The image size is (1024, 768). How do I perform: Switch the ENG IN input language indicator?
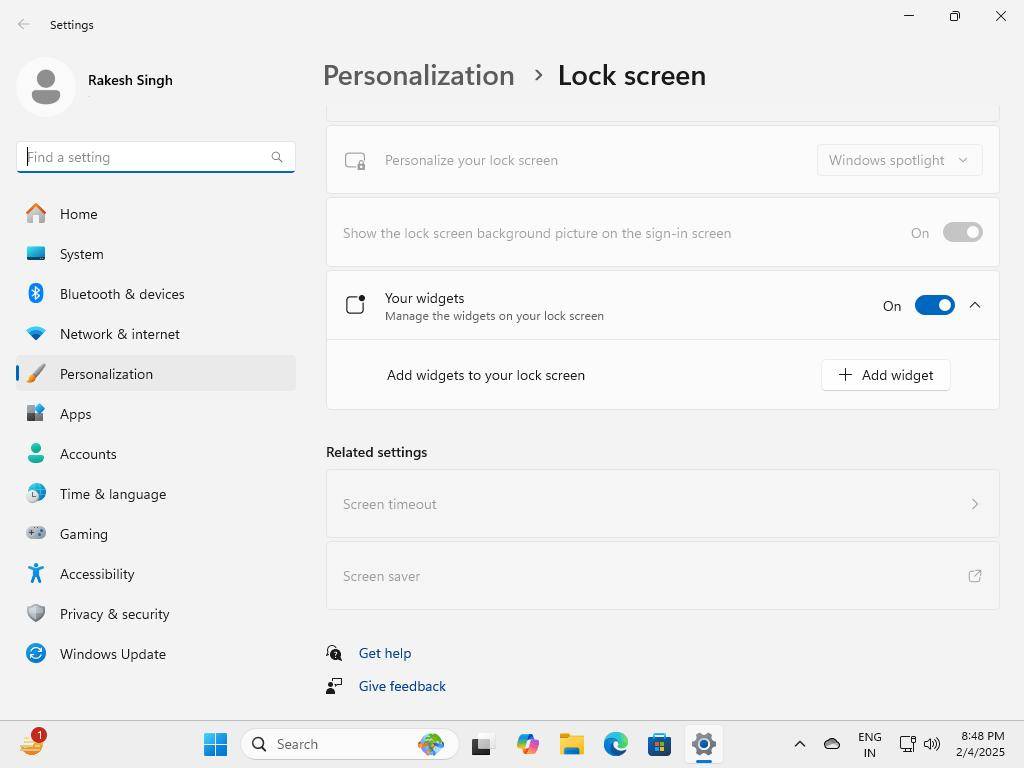pos(869,744)
